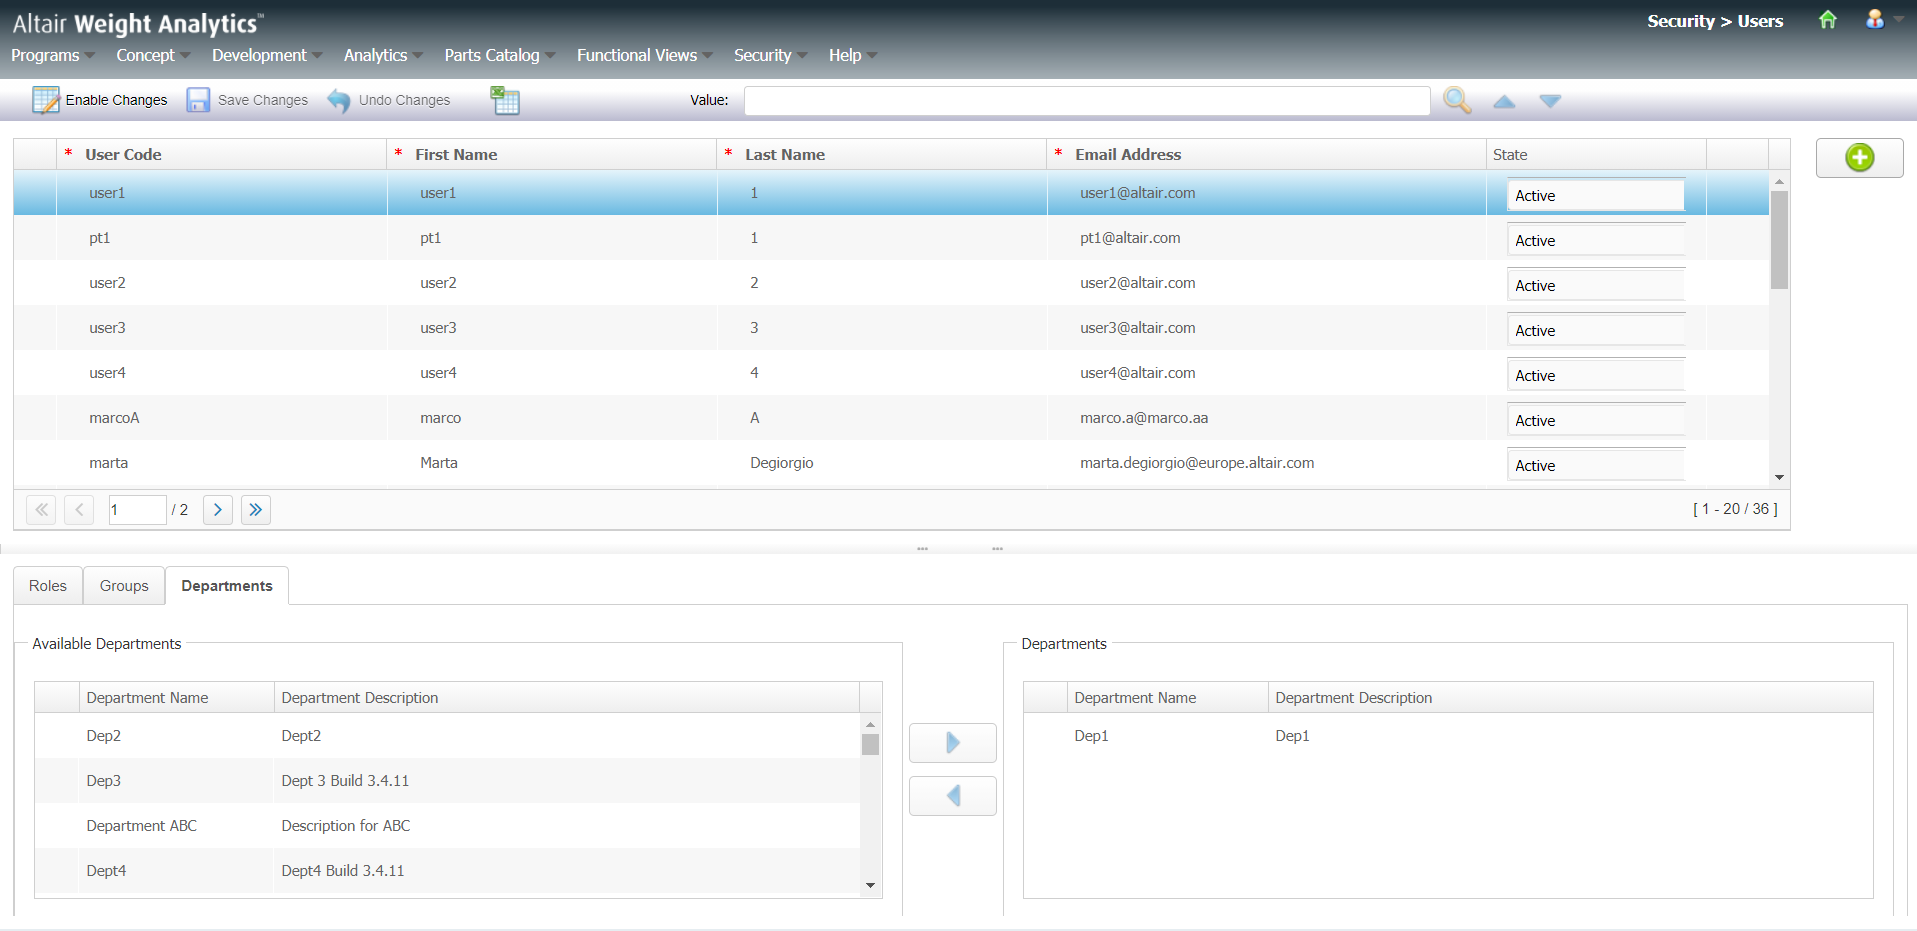Open the Parts Catalog menu

[498, 55]
